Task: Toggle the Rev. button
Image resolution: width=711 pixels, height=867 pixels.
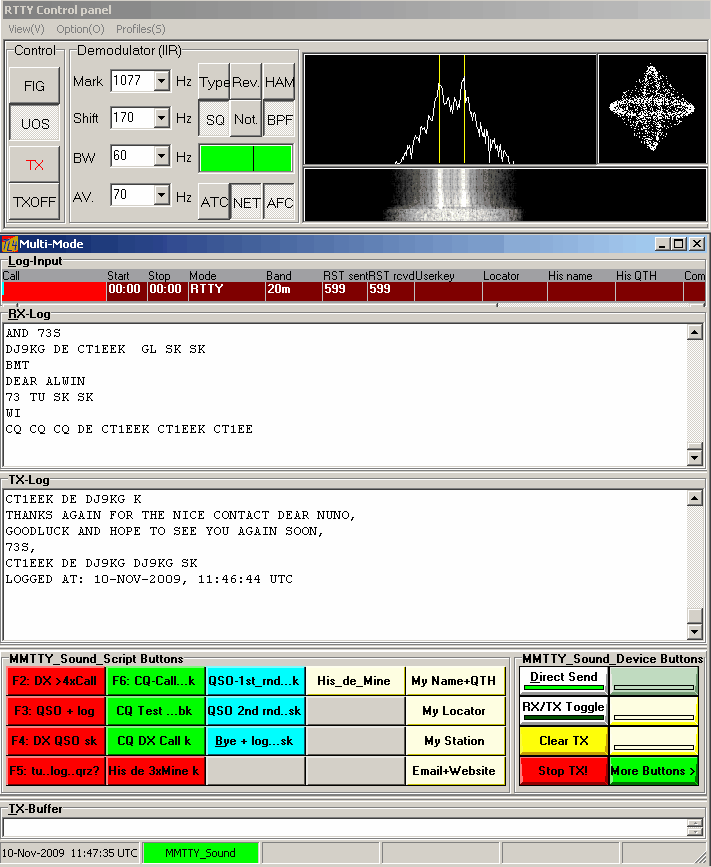Action: pyautogui.click(x=245, y=82)
